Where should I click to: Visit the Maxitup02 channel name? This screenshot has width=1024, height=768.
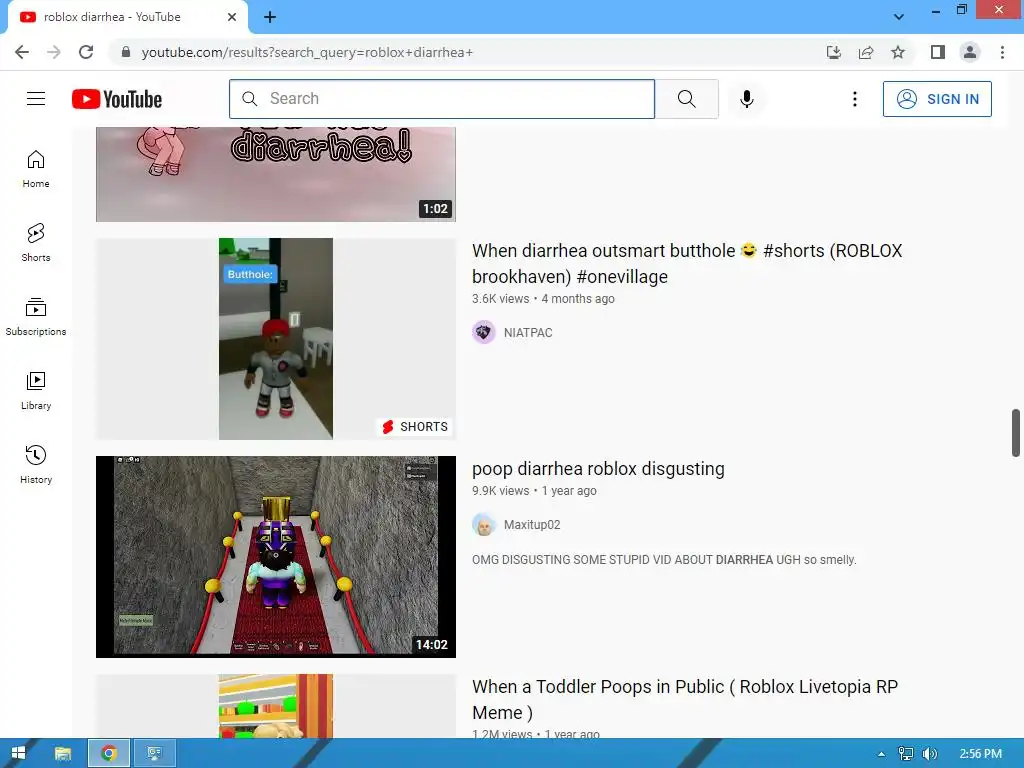(x=532, y=524)
